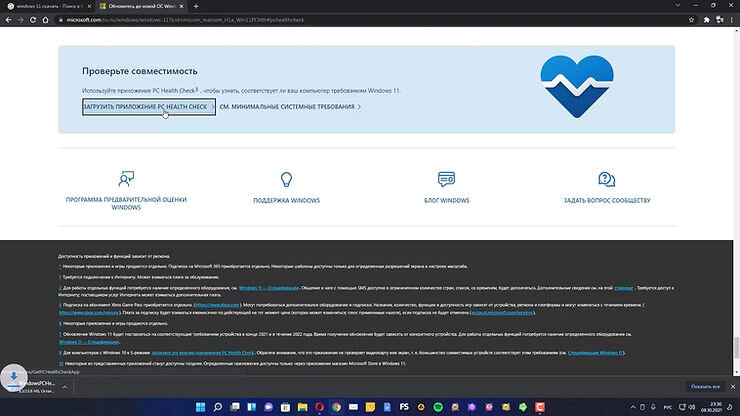
Task: Open the PC Health Check app link in footnote 9
Action: (202, 353)
